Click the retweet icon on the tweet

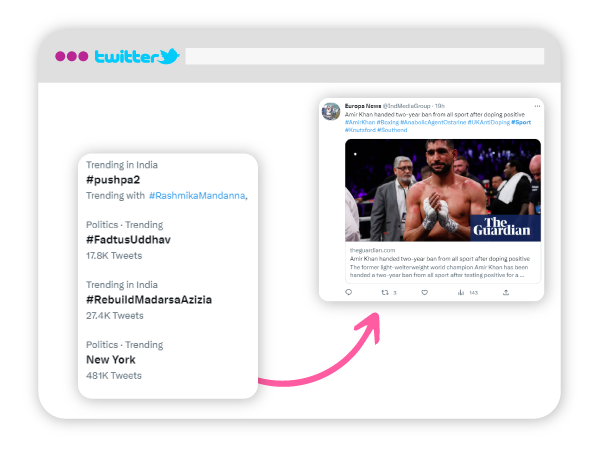[385, 292]
